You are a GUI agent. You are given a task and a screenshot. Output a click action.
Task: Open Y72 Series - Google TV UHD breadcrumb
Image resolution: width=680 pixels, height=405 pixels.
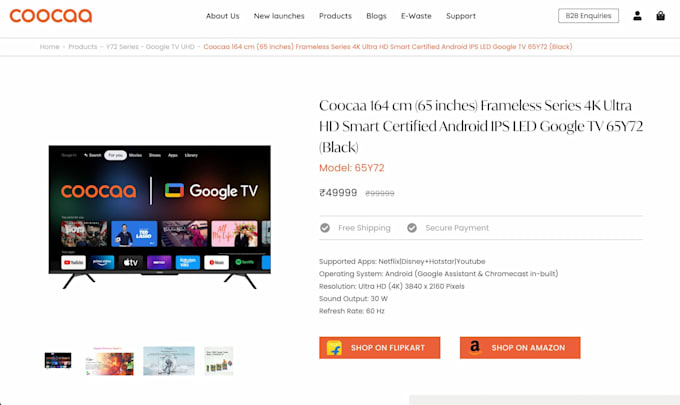tap(150, 47)
